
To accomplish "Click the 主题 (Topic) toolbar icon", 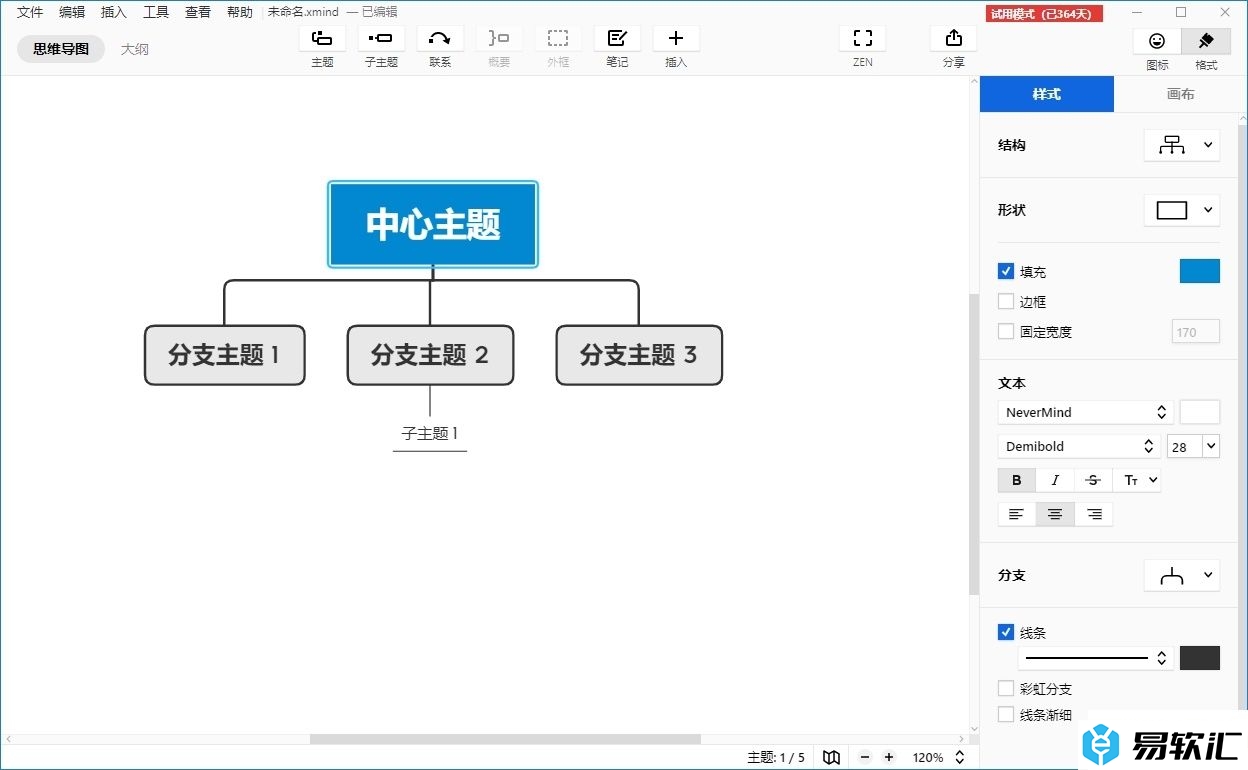I will 322,39.
